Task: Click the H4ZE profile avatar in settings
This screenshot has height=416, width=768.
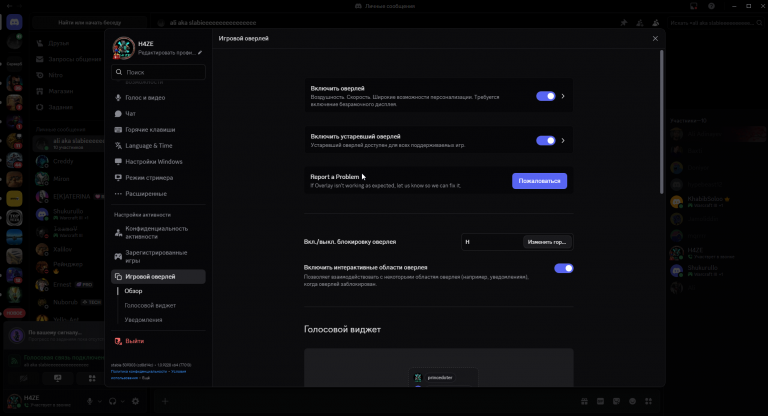Action: 123,48
